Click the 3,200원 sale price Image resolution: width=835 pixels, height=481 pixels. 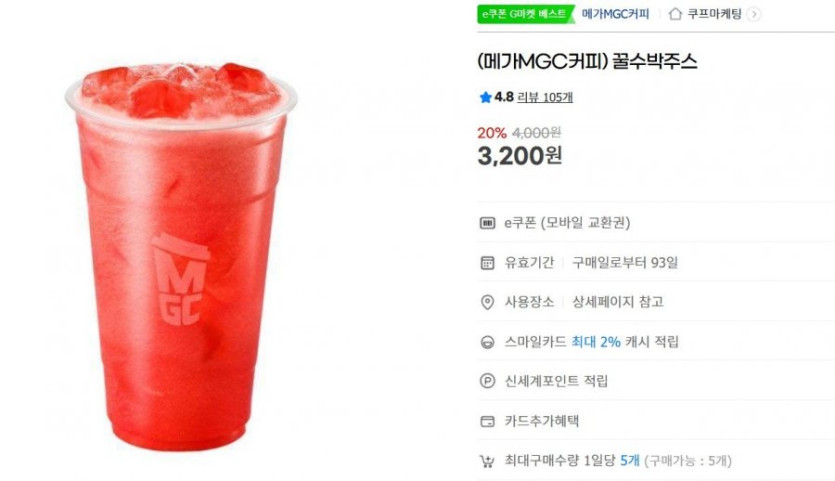[x=520, y=156]
